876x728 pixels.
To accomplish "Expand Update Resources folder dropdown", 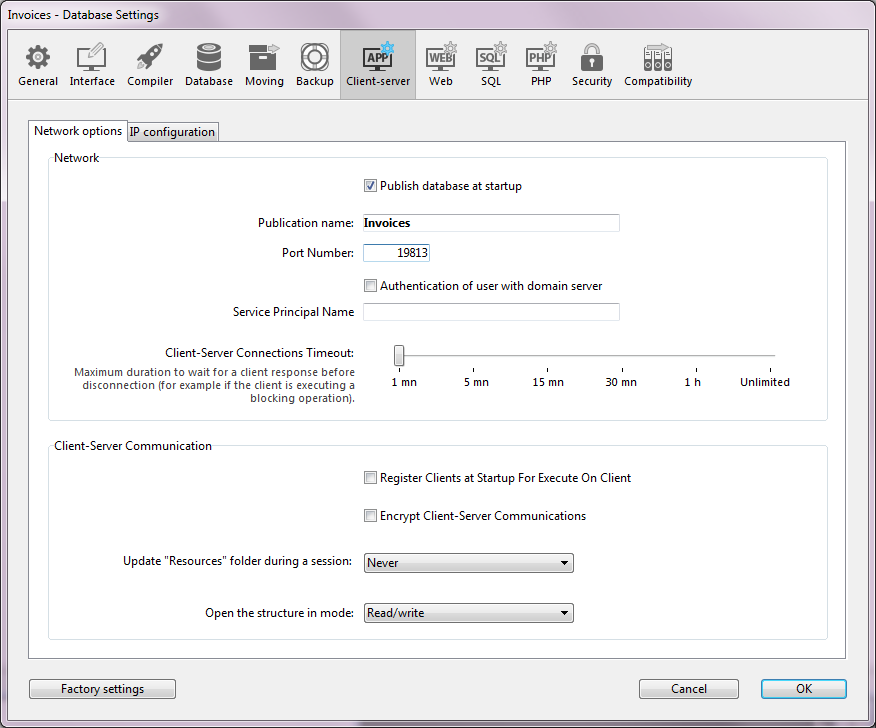I will tap(468, 563).
